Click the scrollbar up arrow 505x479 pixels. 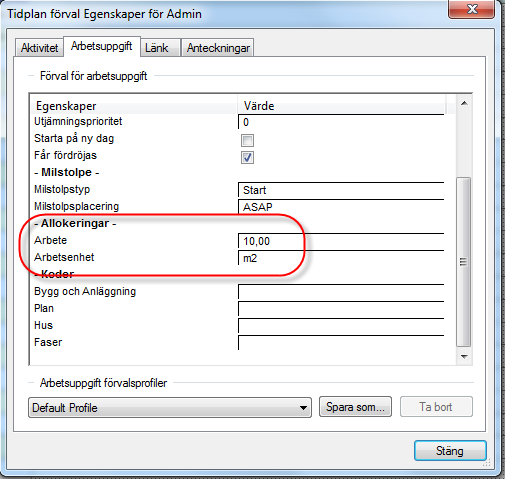click(464, 103)
